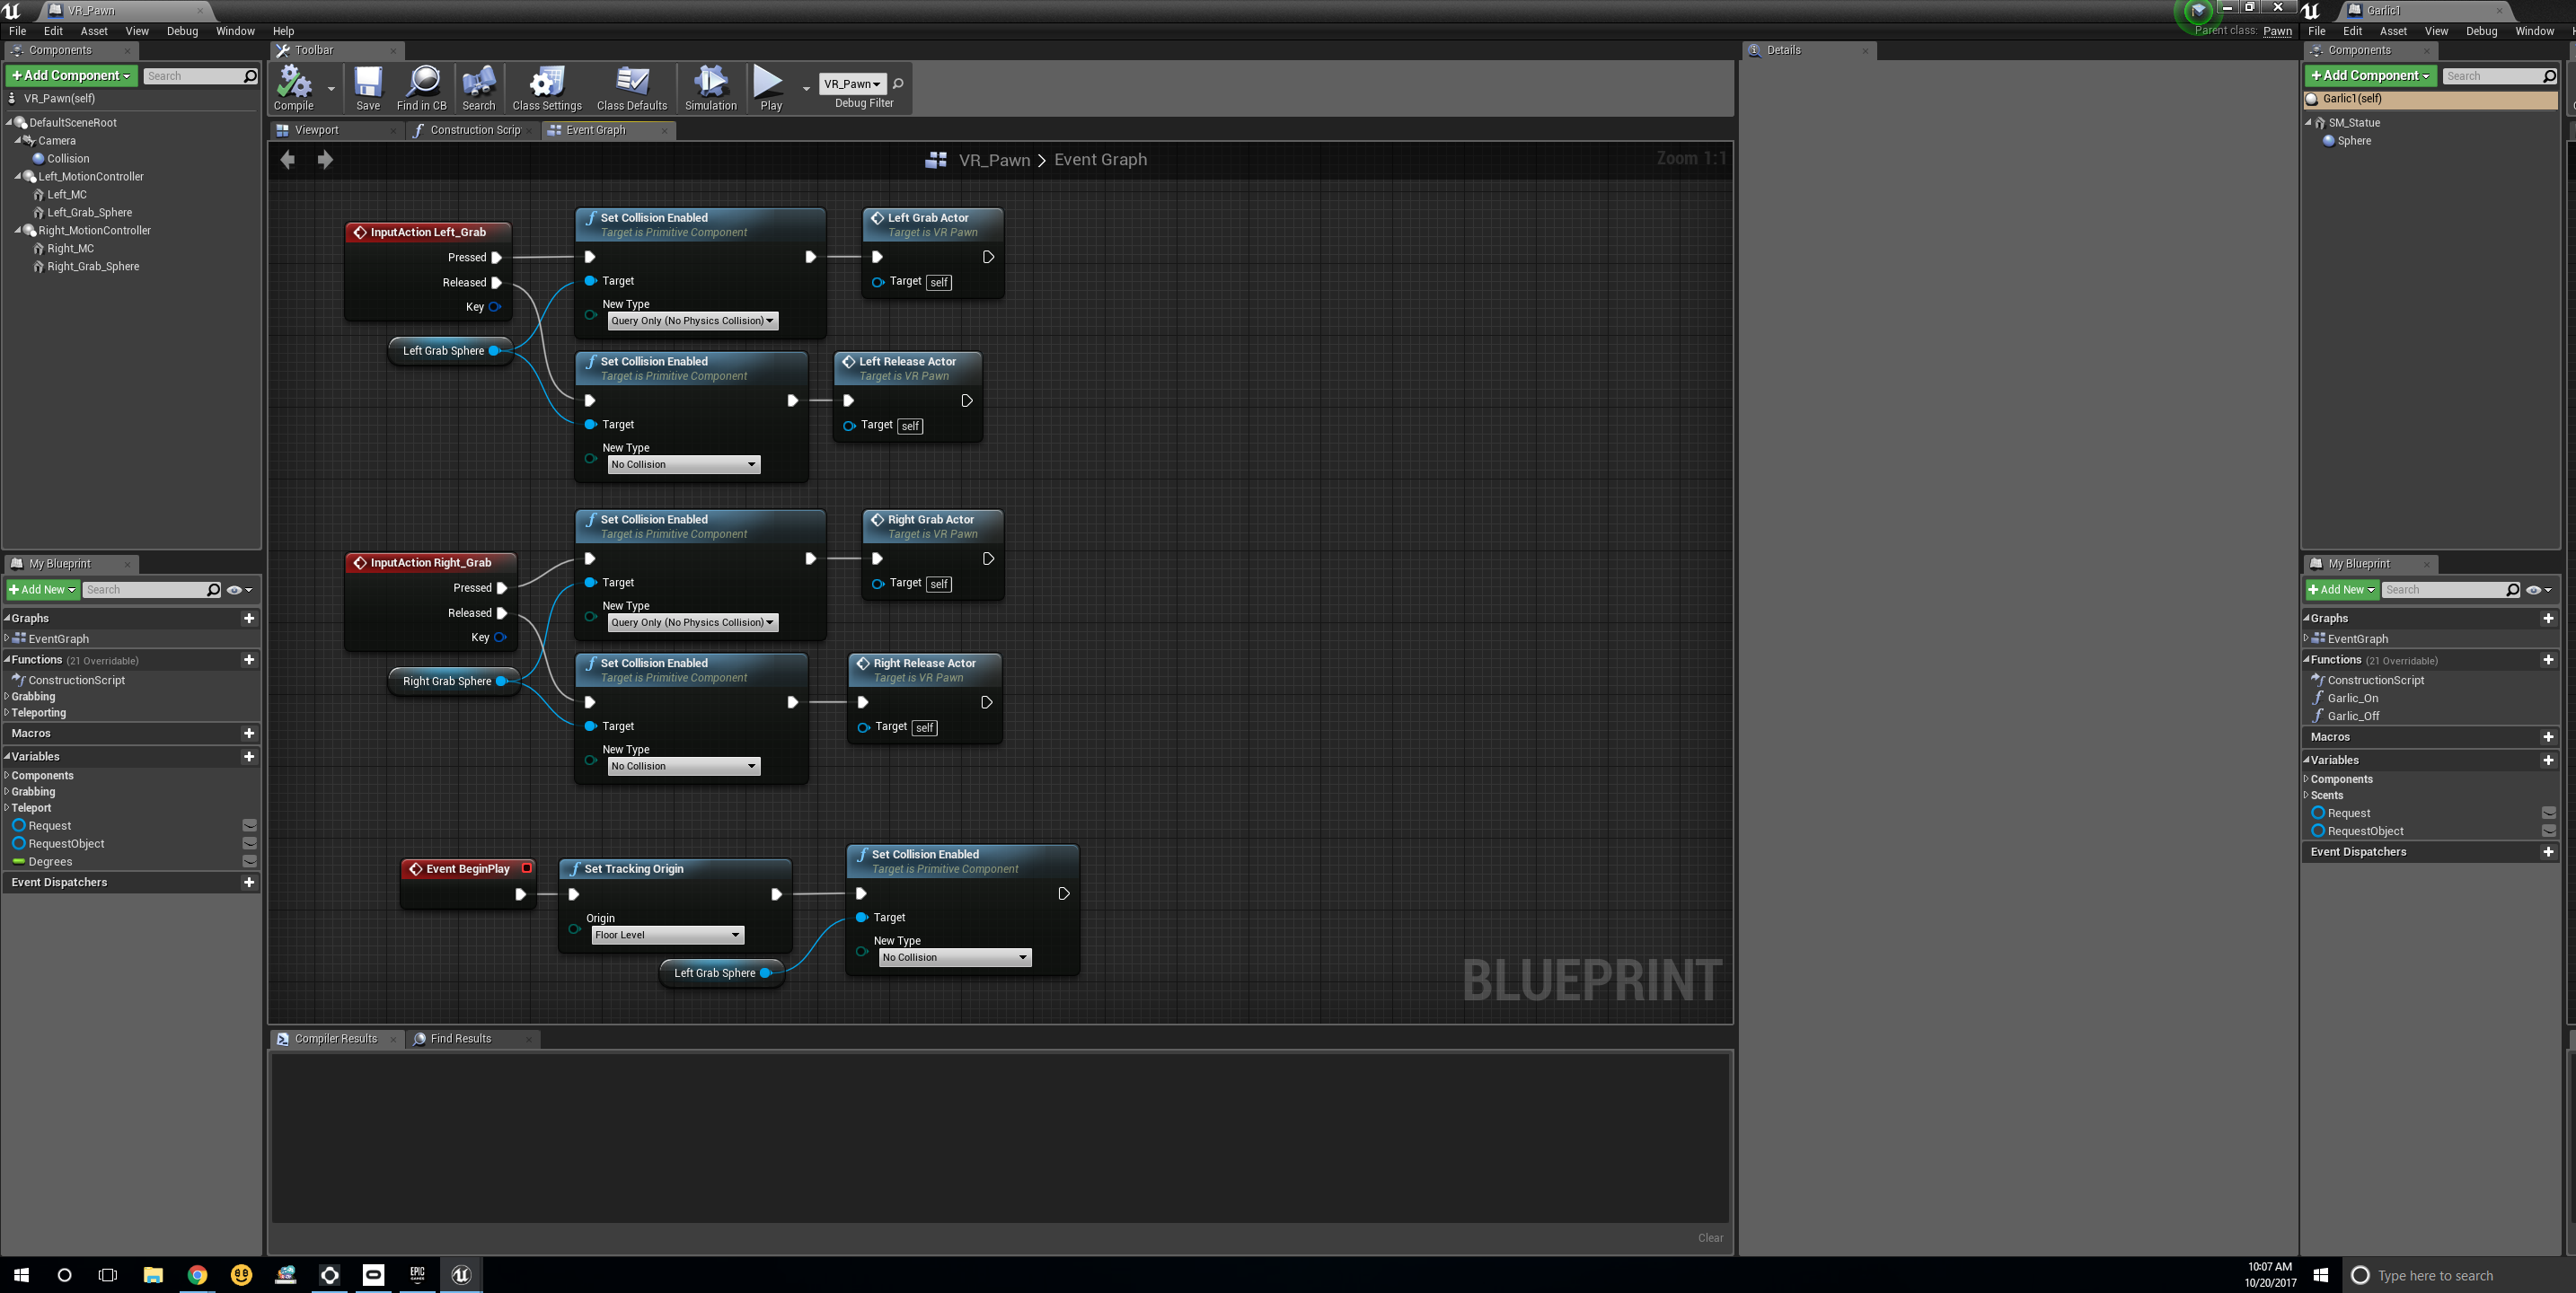The width and height of the screenshot is (2576, 1293).
Task: Open Epic Games Launcher from taskbar
Action: pyautogui.click(x=417, y=1274)
